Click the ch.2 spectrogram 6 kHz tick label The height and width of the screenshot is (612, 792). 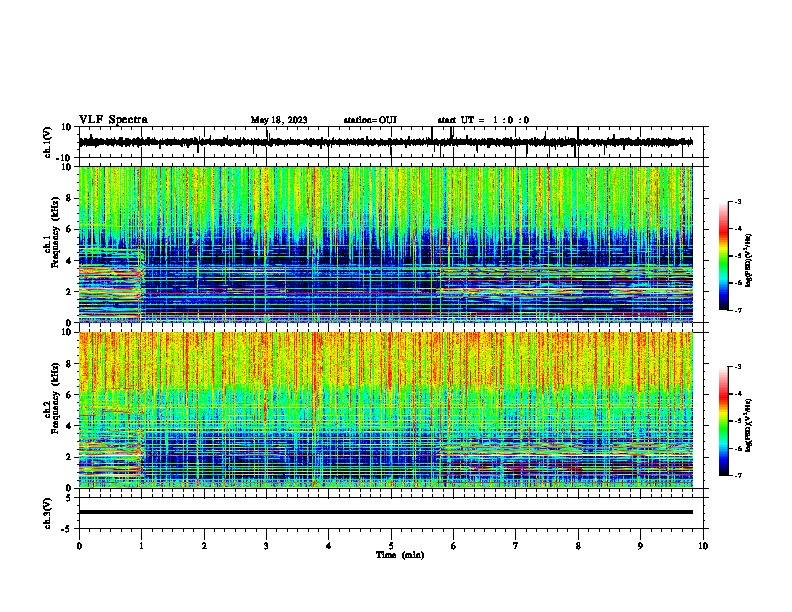(69, 395)
